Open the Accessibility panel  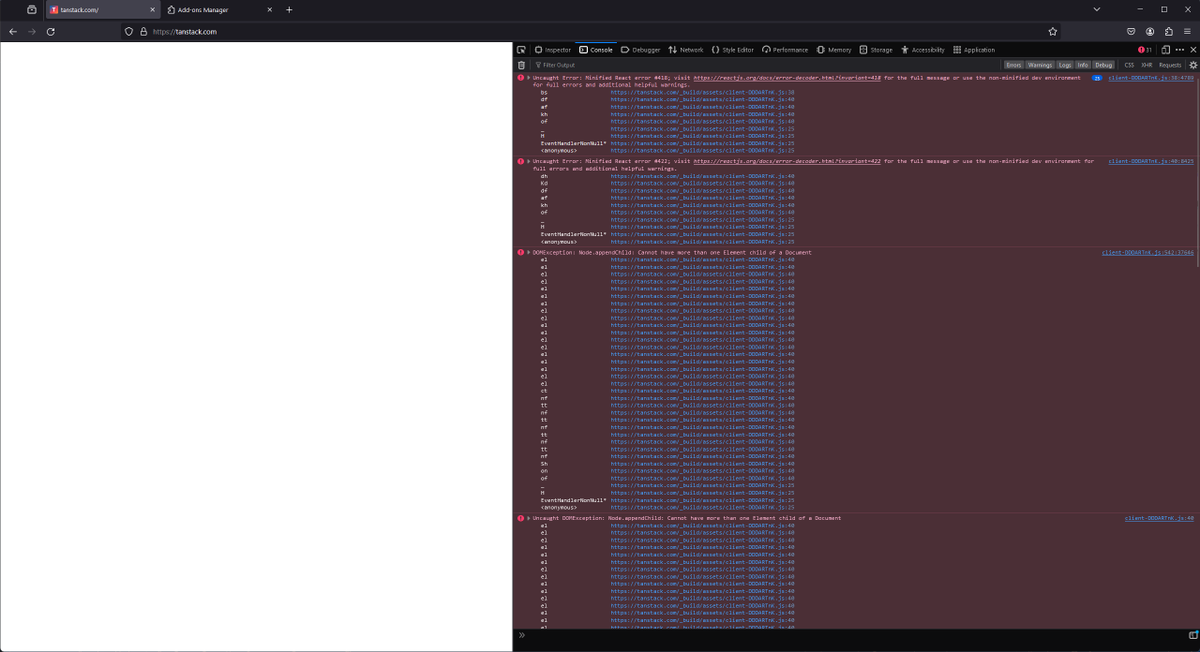[x=923, y=50]
